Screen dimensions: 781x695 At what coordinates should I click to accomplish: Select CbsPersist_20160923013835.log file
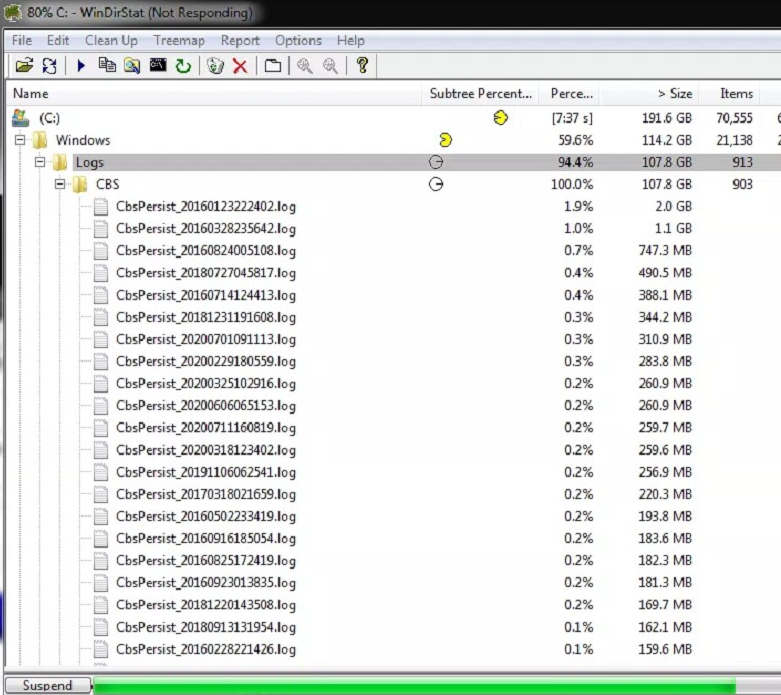pos(206,582)
